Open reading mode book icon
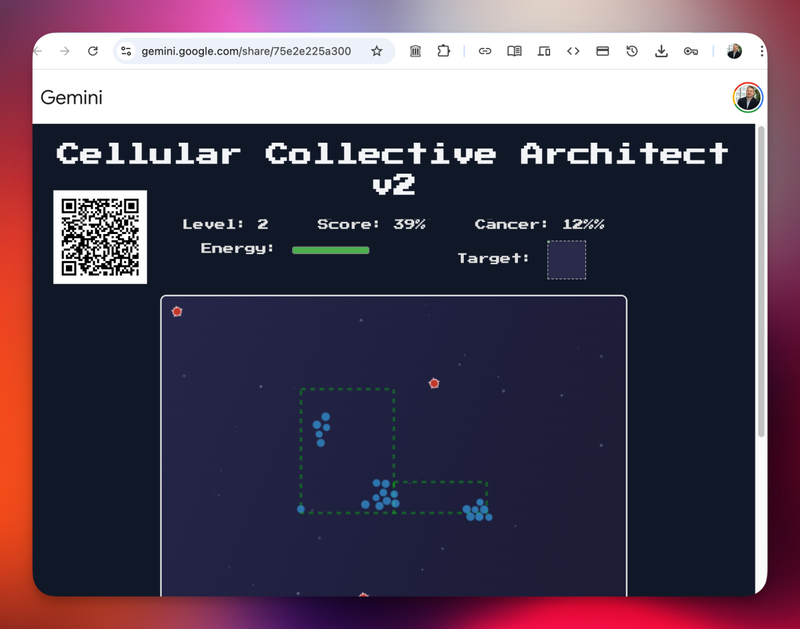Screen dimensions: 800x629 [x=514, y=51]
